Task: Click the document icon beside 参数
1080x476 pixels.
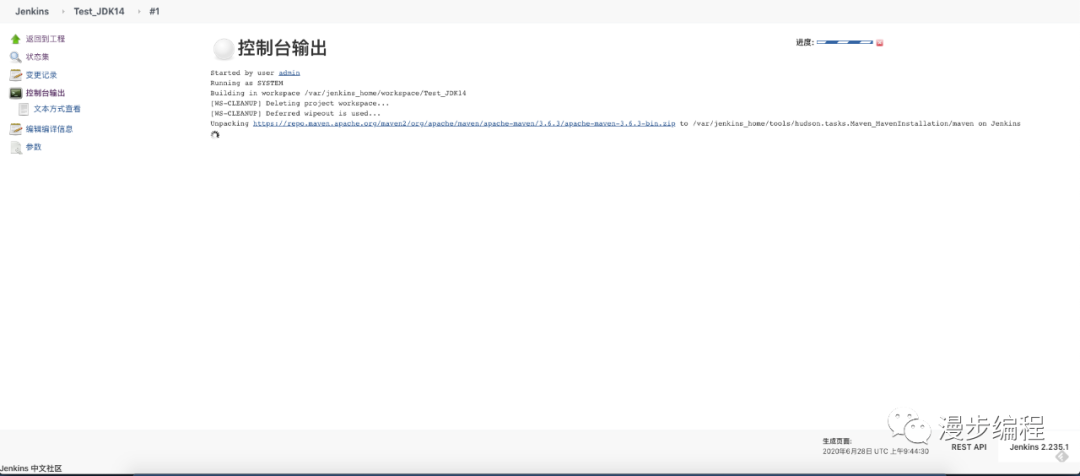Action: (x=15, y=147)
